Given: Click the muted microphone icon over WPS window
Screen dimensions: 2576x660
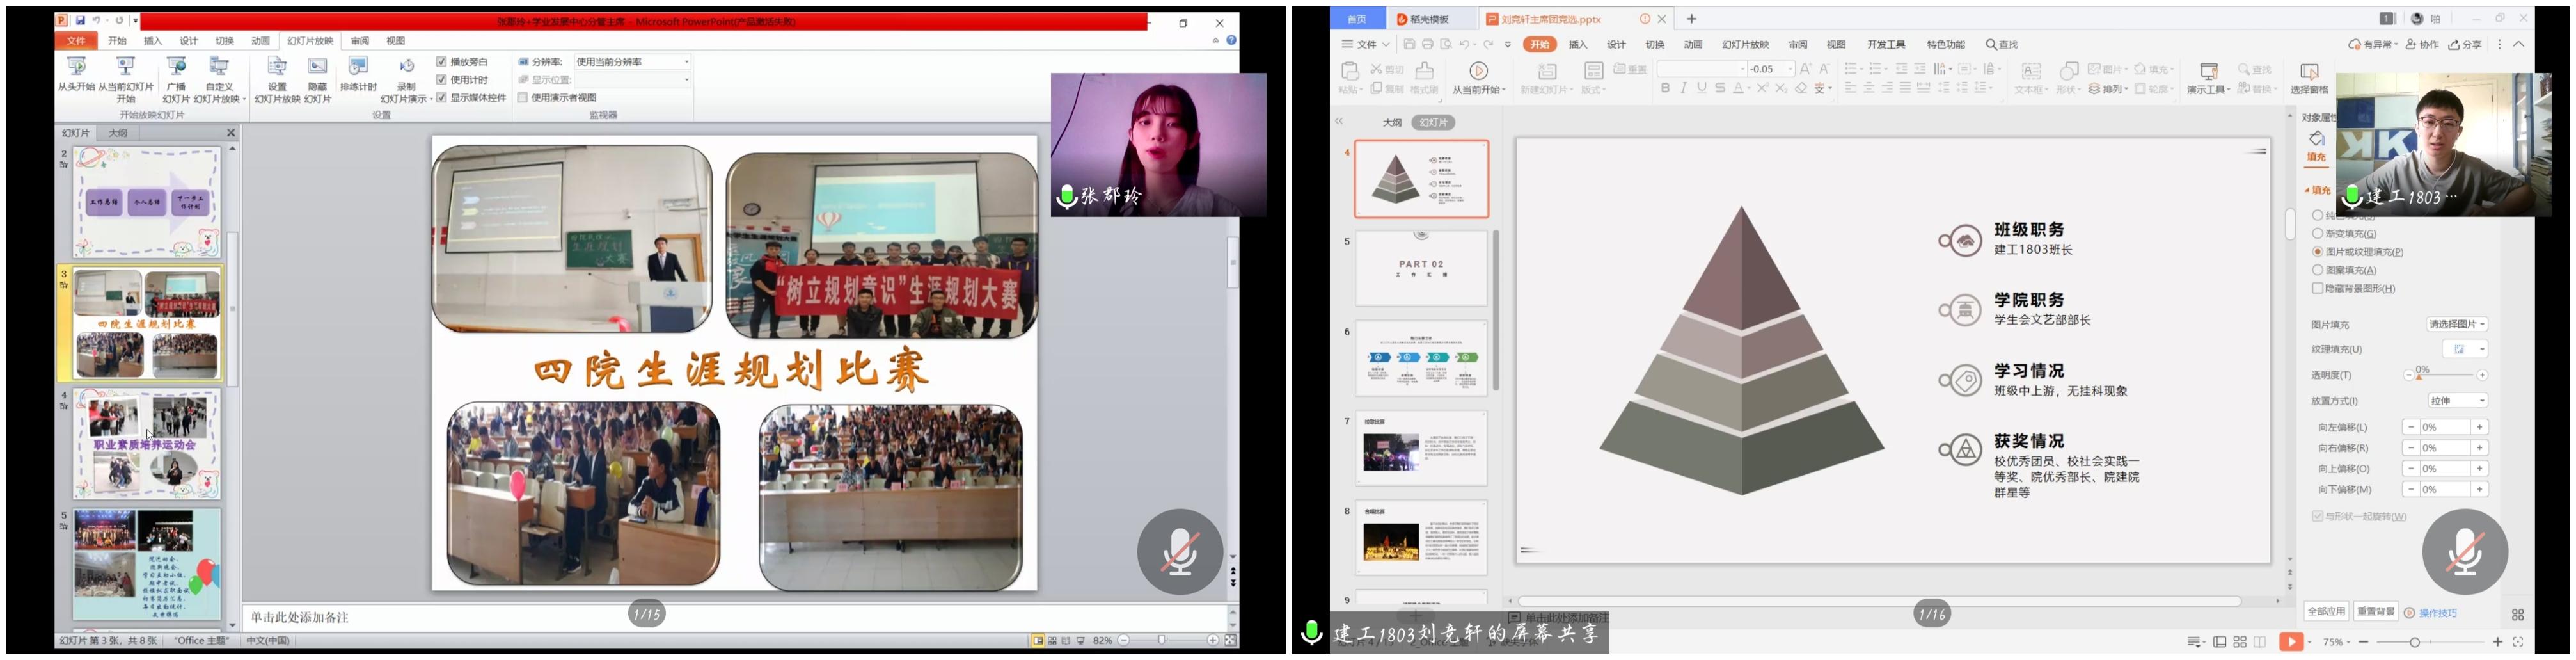Looking at the screenshot, I should click(x=2464, y=552).
